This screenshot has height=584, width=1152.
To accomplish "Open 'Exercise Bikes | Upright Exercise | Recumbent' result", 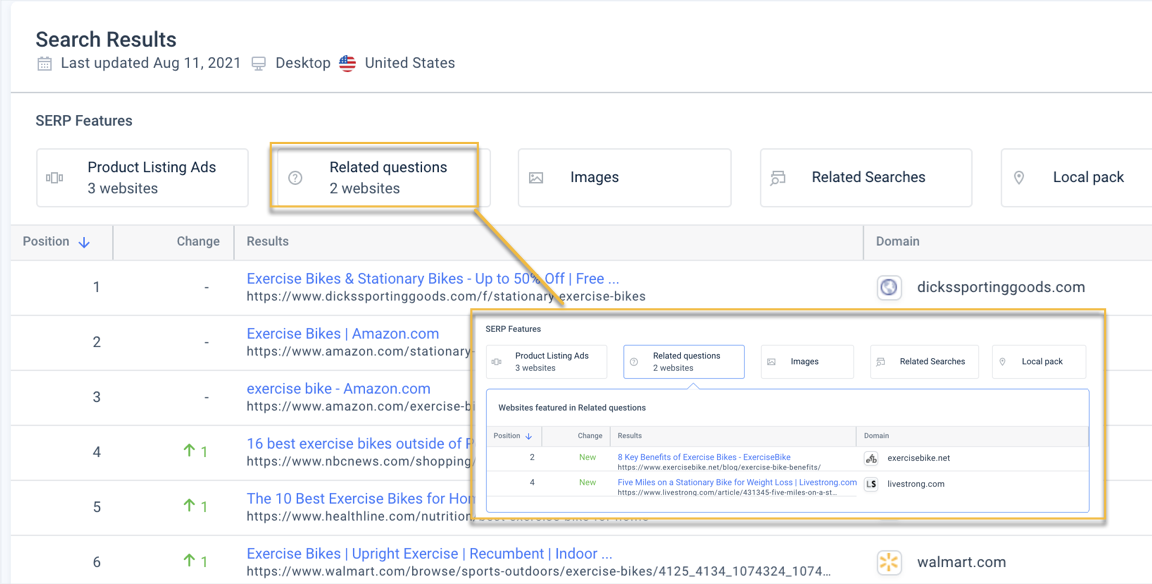I will [429, 554].
